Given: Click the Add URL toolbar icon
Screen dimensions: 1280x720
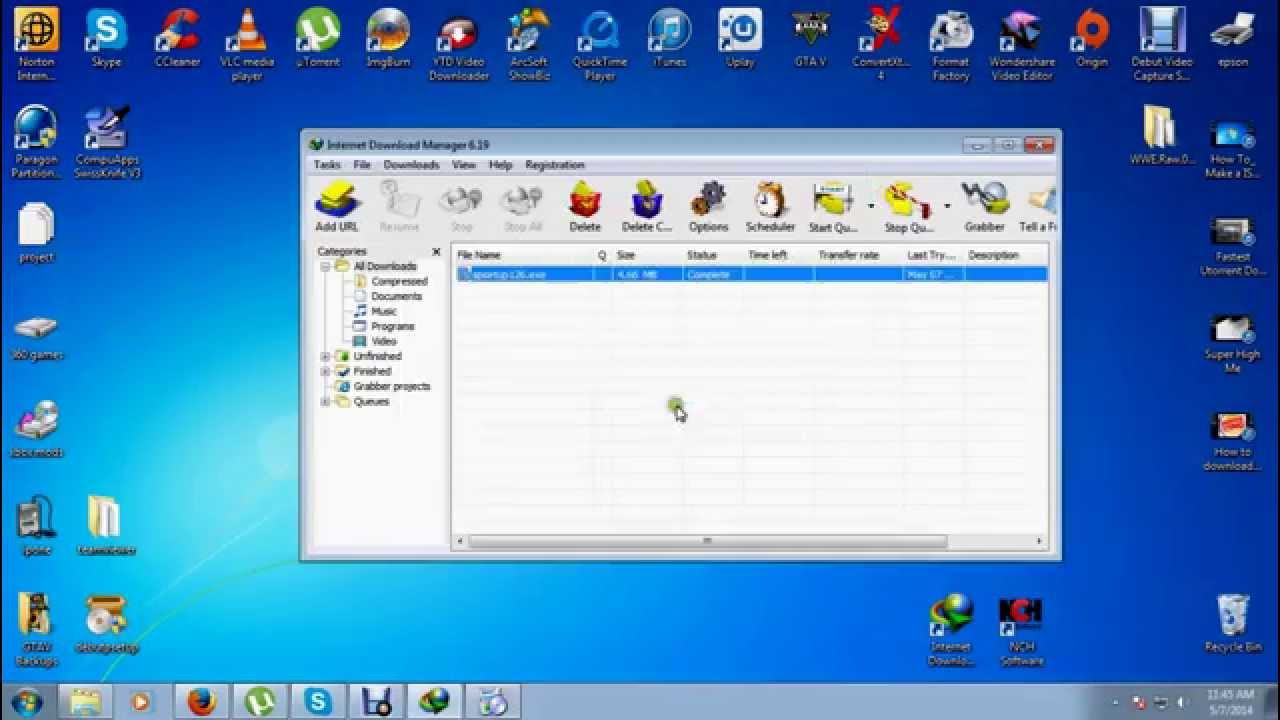Looking at the screenshot, I should point(337,207).
